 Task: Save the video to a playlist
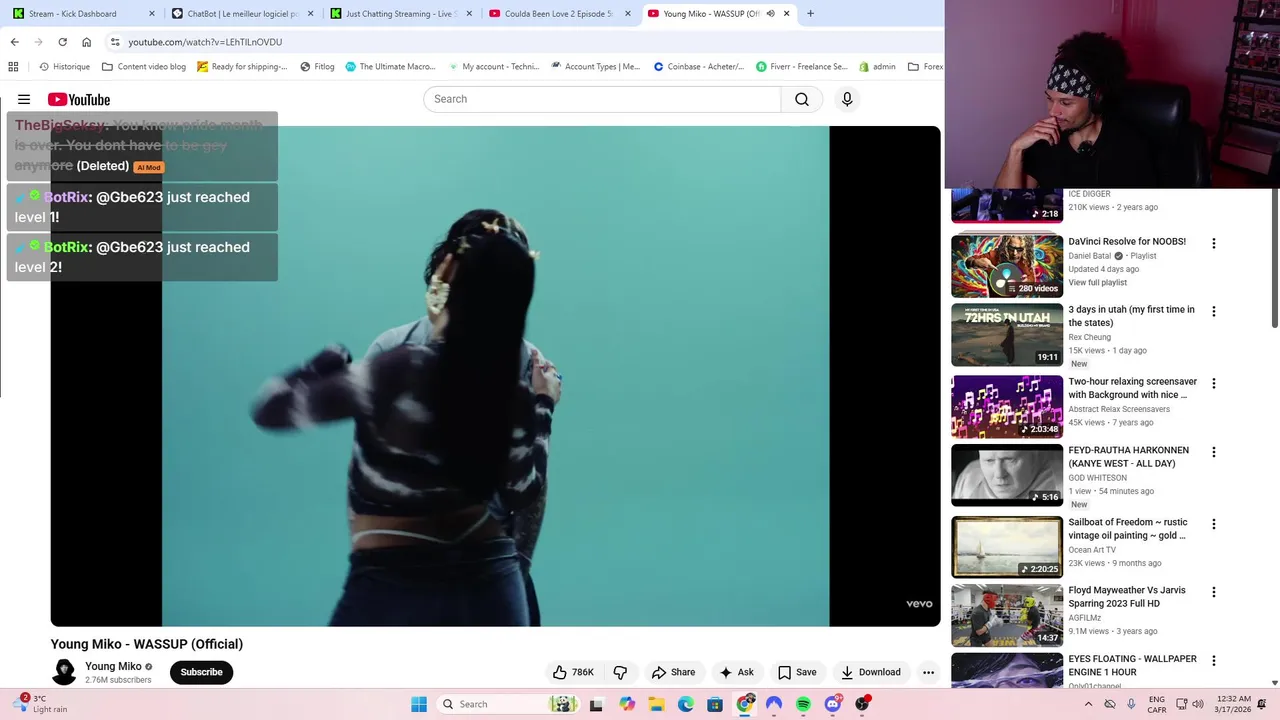(797, 672)
